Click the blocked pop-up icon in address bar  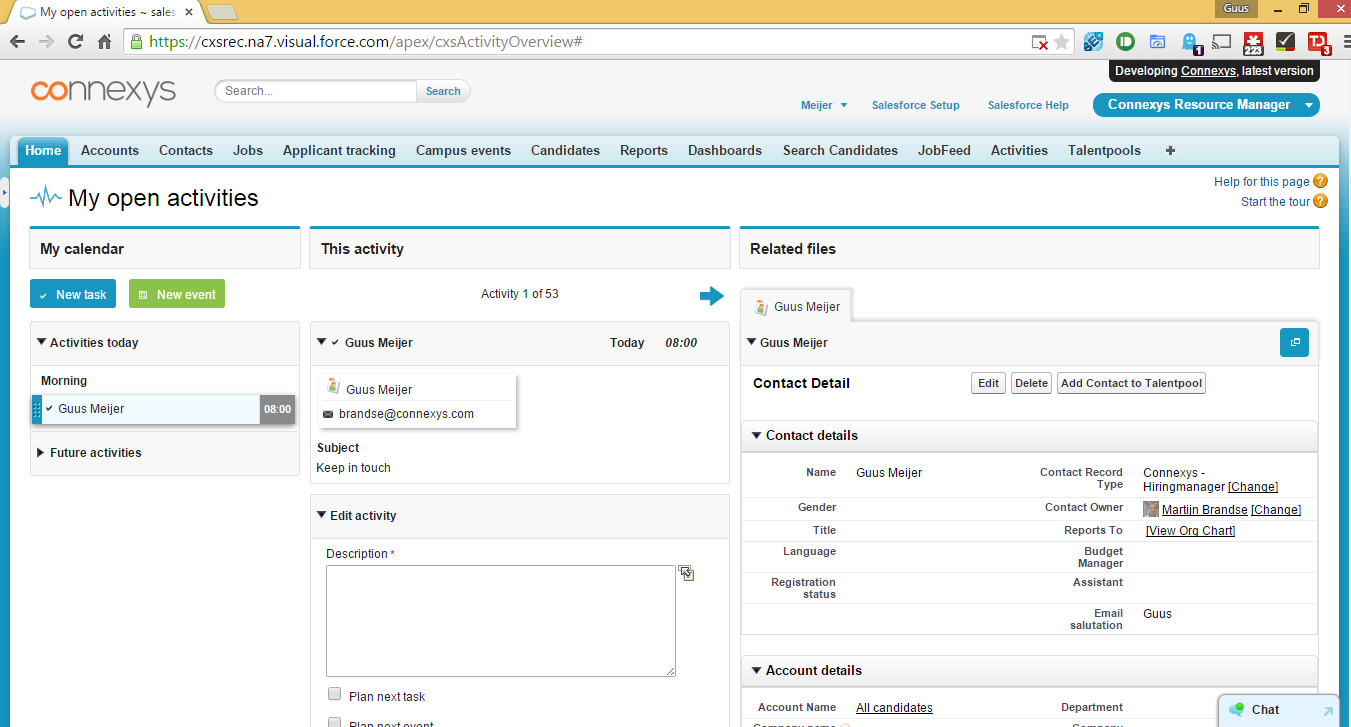[x=1040, y=42]
